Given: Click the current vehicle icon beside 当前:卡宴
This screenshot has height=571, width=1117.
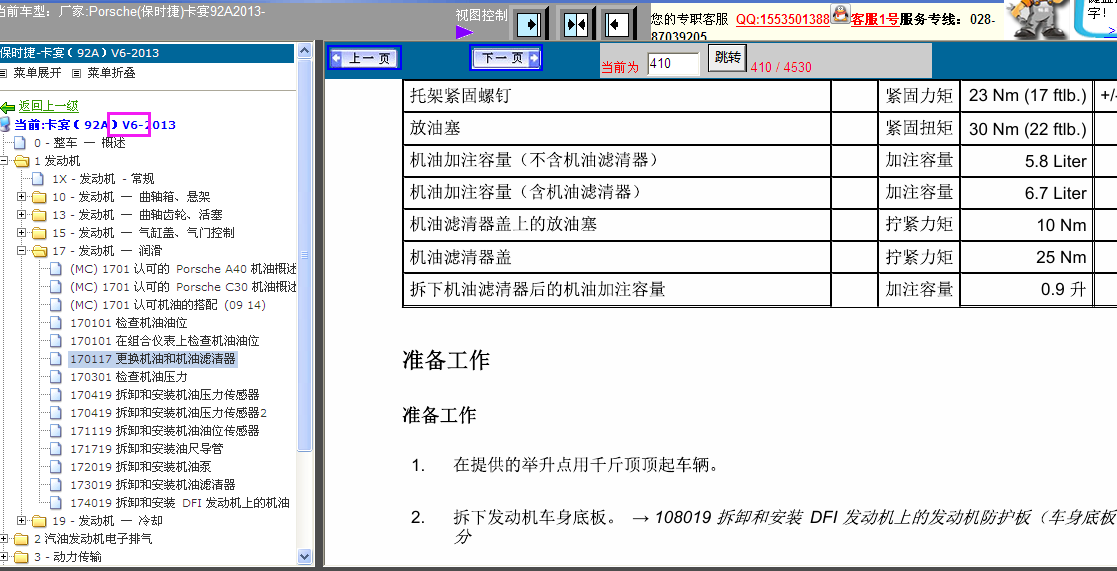Looking at the screenshot, I should (6, 125).
